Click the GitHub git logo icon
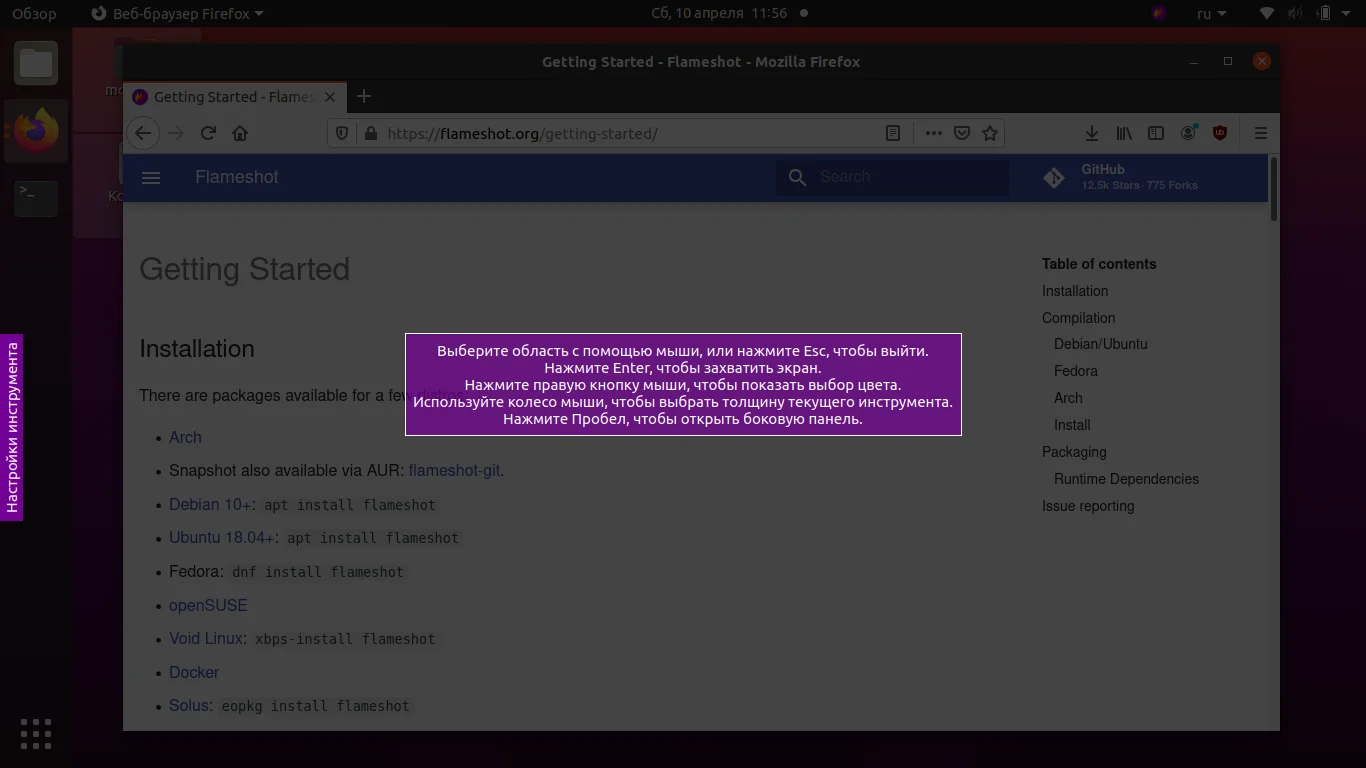This screenshot has height=768, width=1366. [1054, 177]
